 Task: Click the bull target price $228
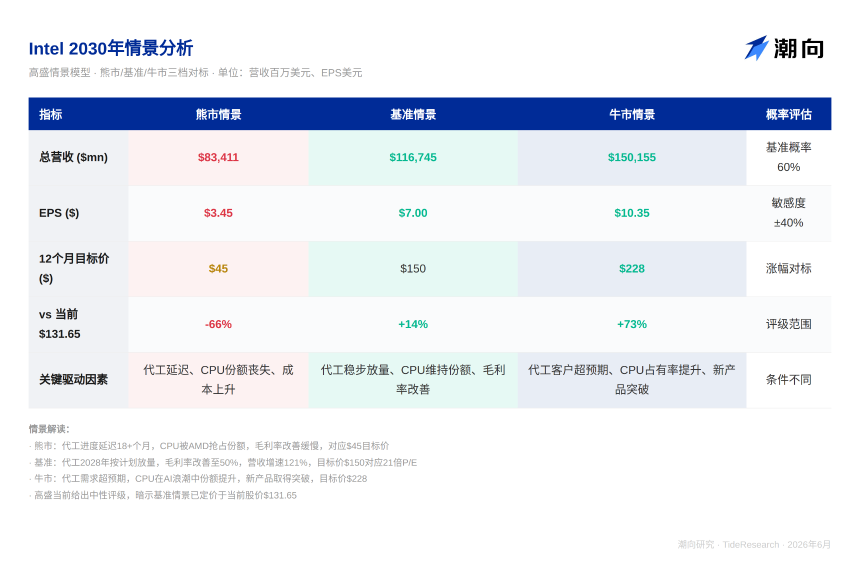tap(632, 269)
